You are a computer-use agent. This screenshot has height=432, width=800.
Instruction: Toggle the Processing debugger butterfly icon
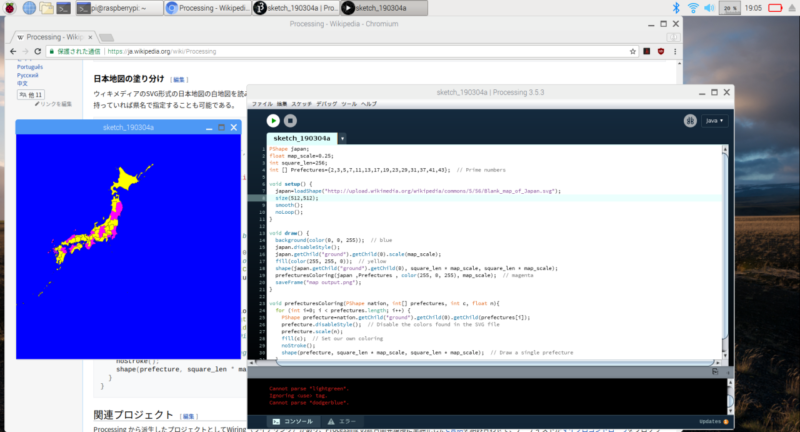click(x=690, y=120)
